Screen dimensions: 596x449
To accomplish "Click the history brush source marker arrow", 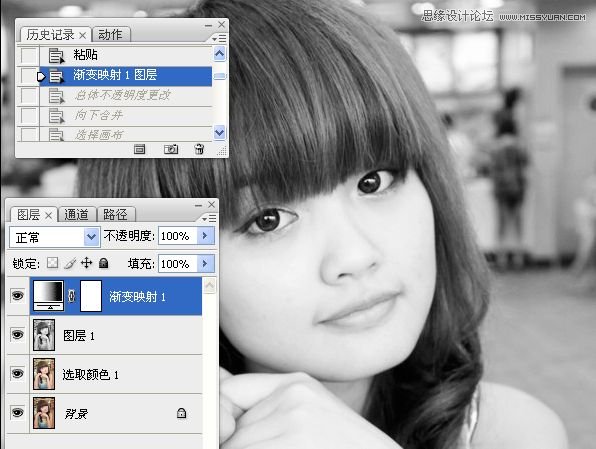I will (41, 76).
